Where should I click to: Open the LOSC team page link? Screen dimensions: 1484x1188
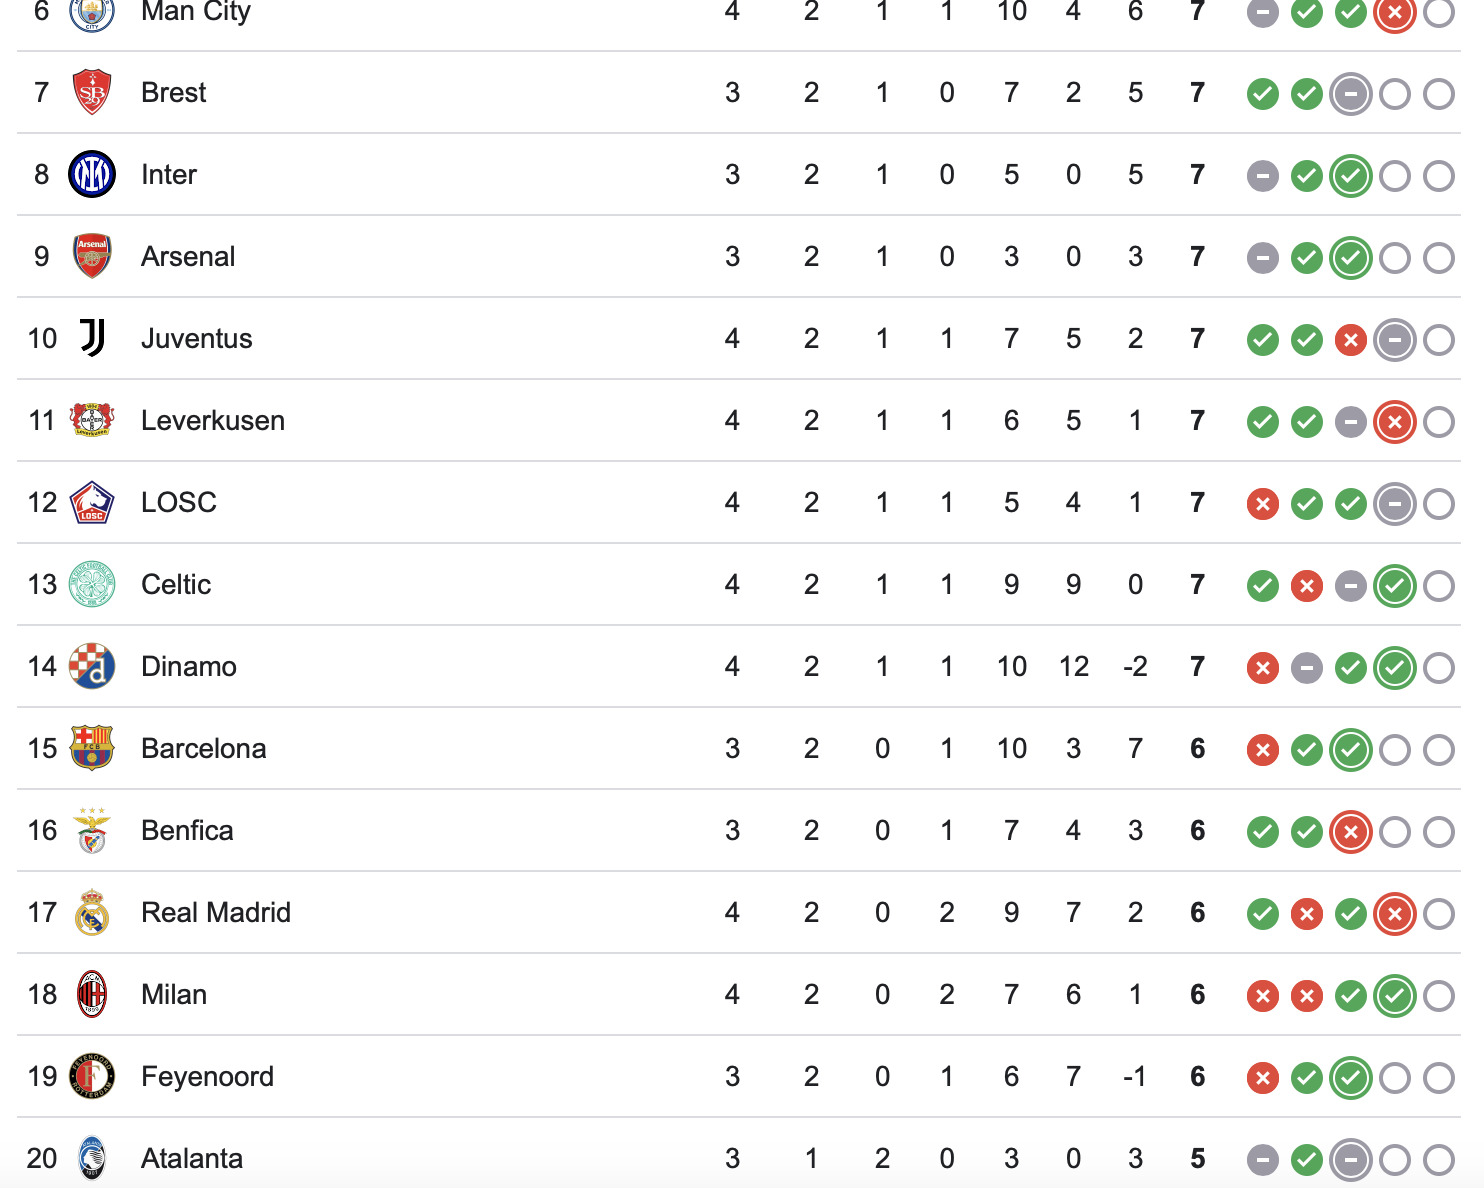click(x=179, y=503)
